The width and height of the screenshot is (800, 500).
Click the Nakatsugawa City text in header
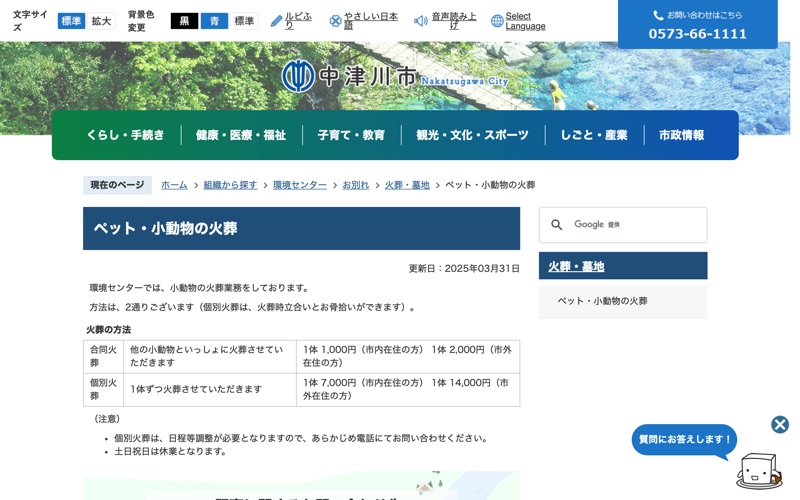coord(464,81)
